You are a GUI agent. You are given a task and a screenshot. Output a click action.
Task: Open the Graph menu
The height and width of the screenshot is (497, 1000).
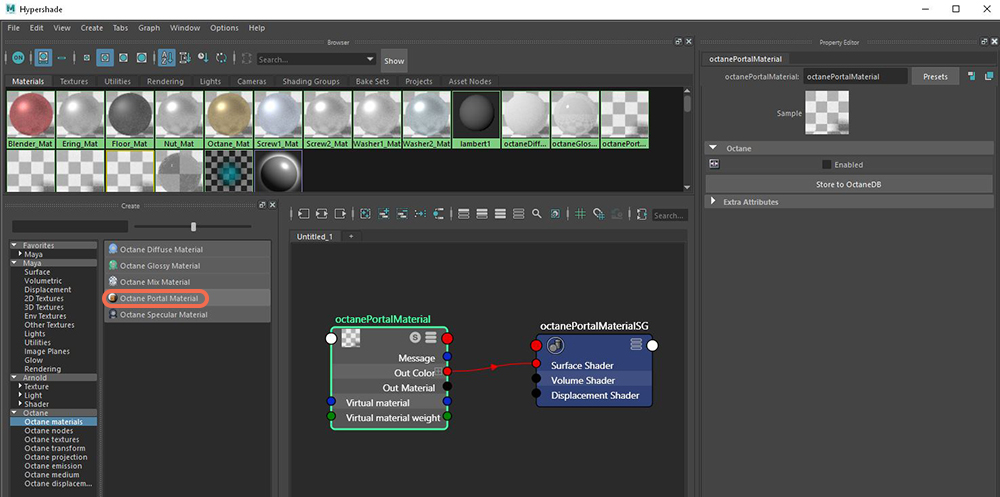[x=149, y=28]
